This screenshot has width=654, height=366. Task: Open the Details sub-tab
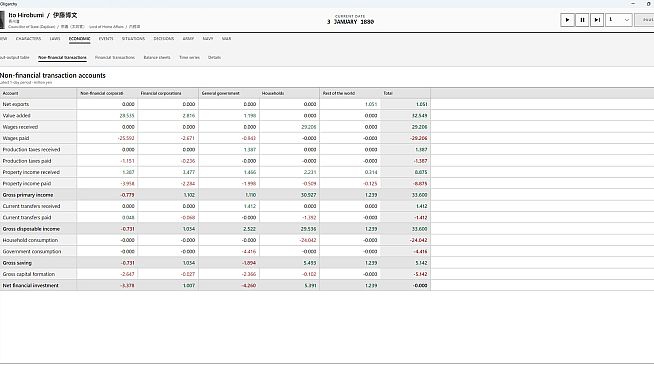point(214,58)
